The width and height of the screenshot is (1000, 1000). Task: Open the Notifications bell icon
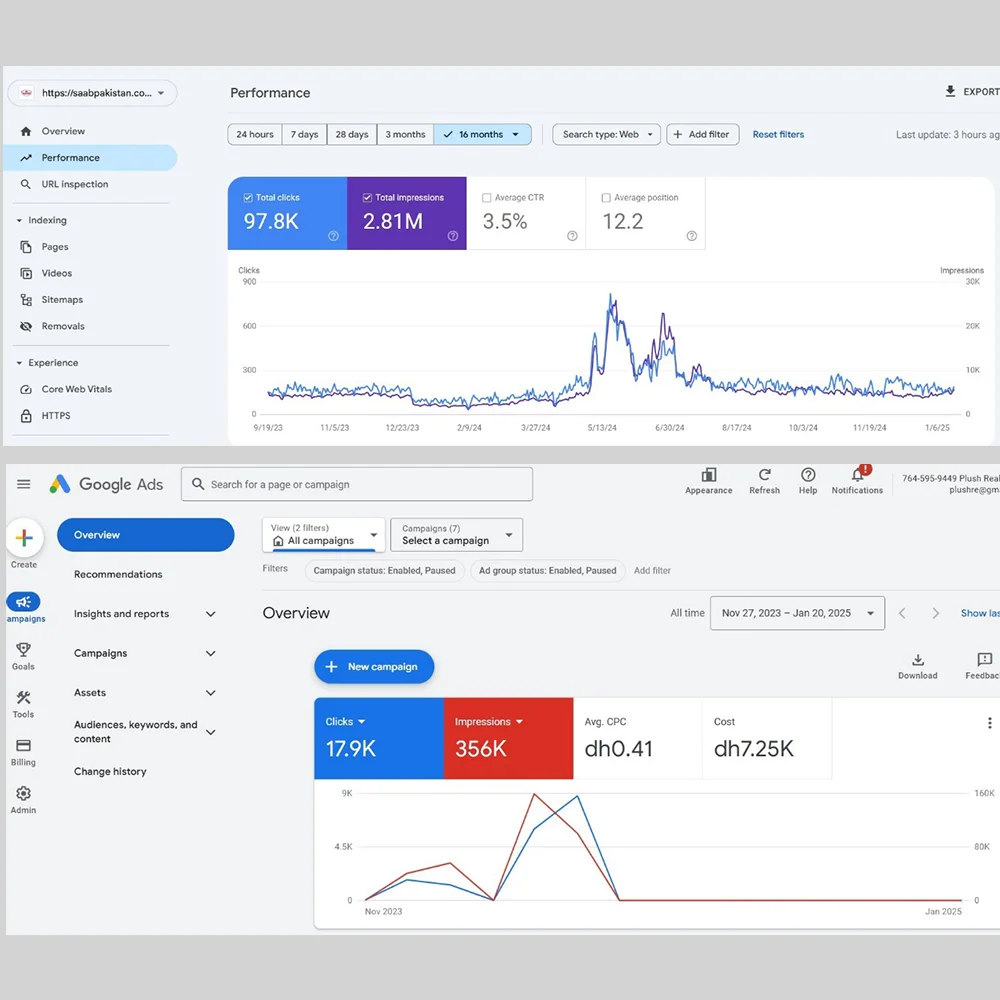pos(857,475)
